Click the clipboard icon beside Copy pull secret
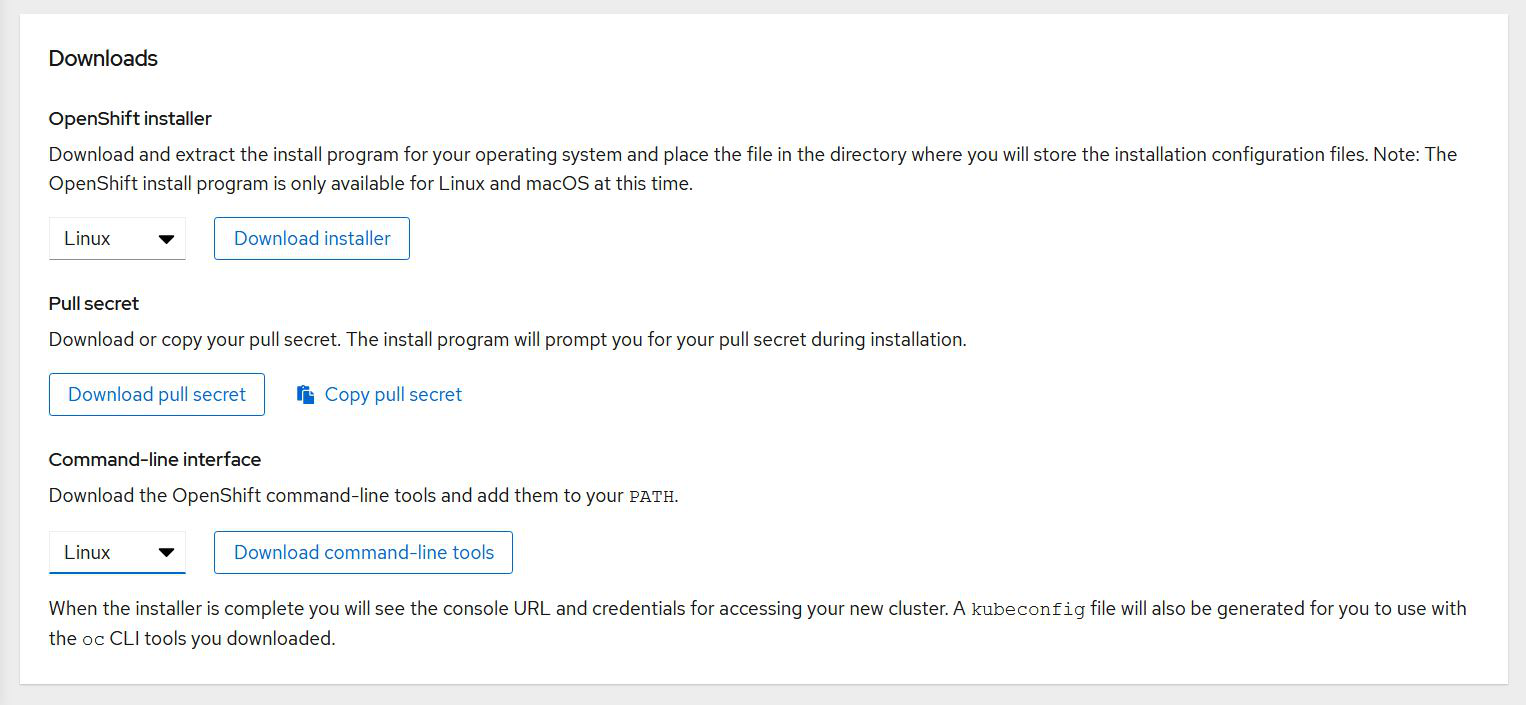Screen dimensions: 1526x705 pos(306,395)
